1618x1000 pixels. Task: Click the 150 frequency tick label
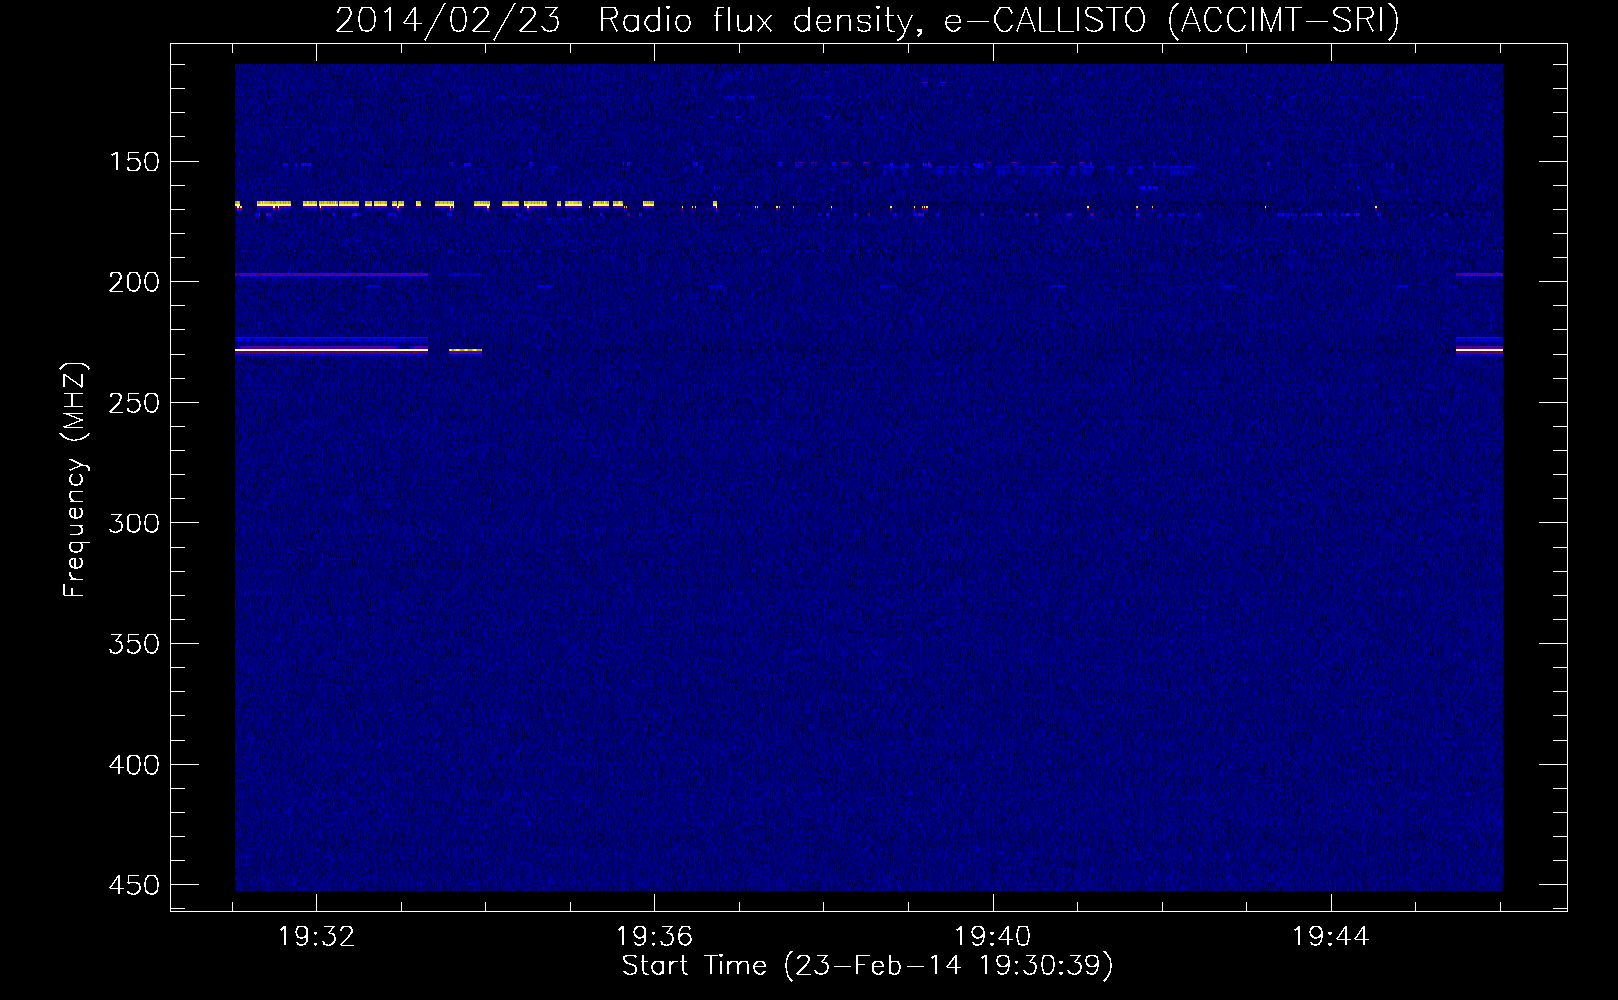click(x=134, y=162)
